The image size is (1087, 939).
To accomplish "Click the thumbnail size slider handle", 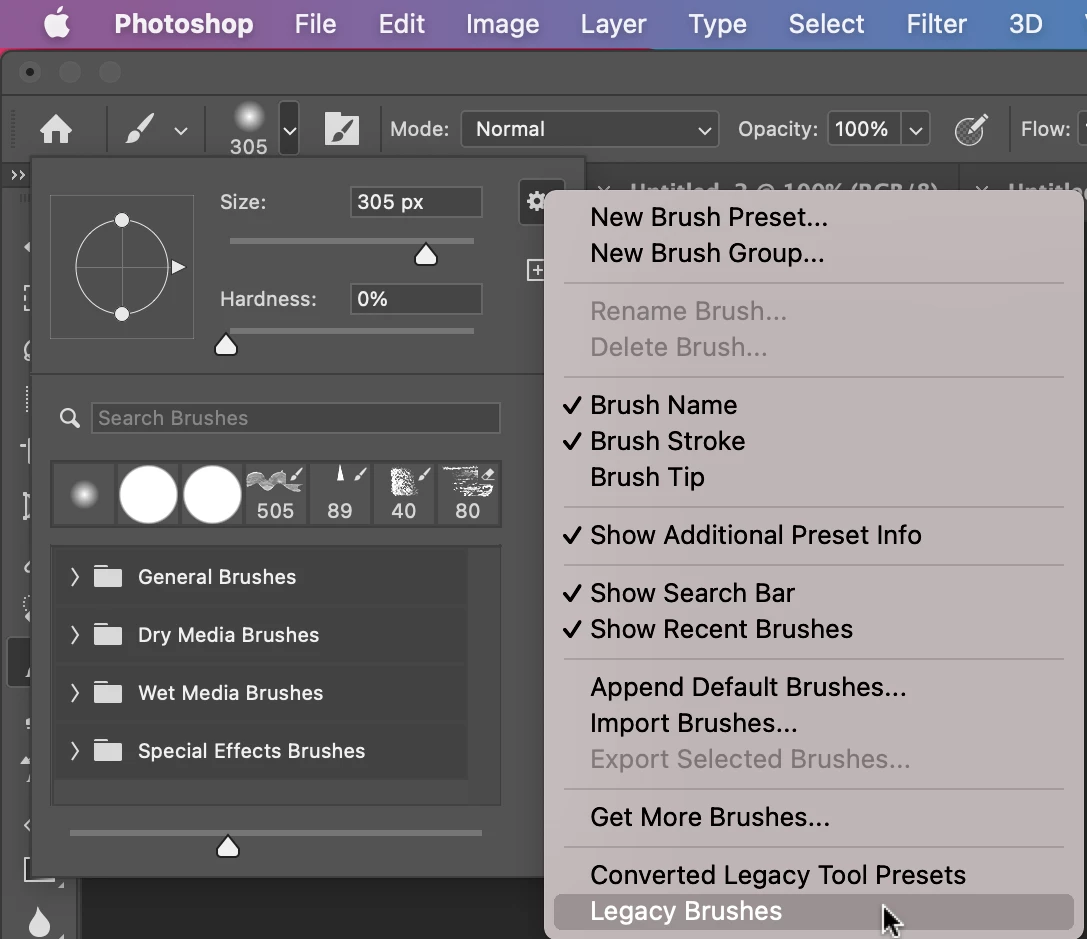I will point(227,846).
